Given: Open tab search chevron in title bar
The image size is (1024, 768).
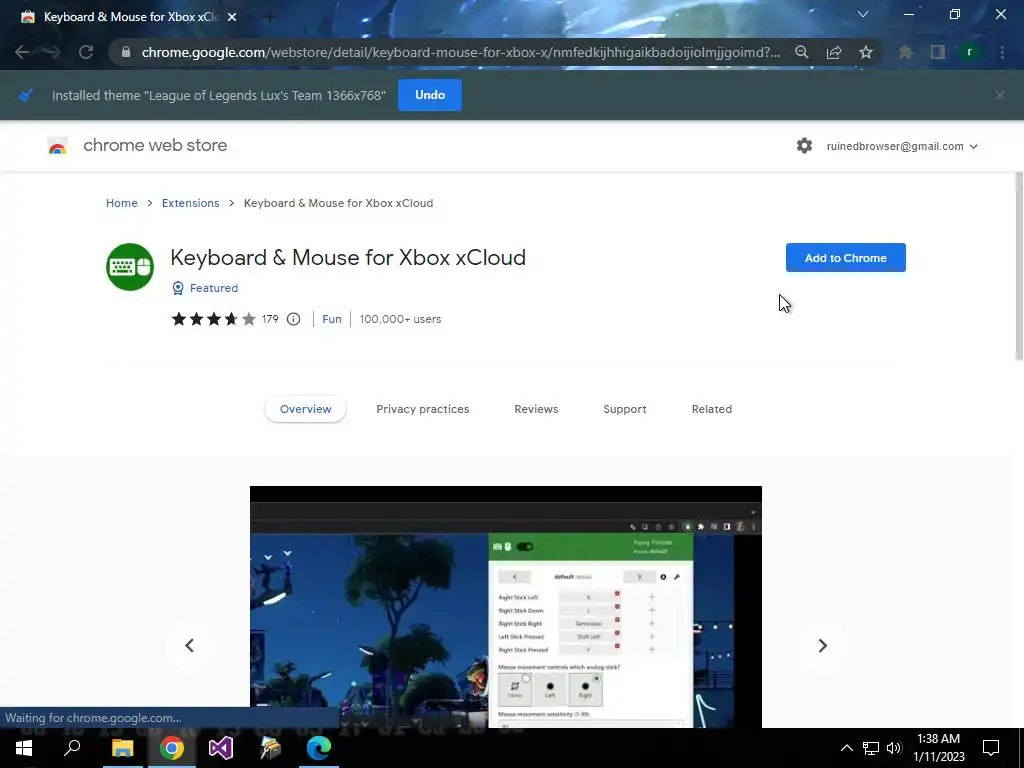Looking at the screenshot, I should coord(863,14).
